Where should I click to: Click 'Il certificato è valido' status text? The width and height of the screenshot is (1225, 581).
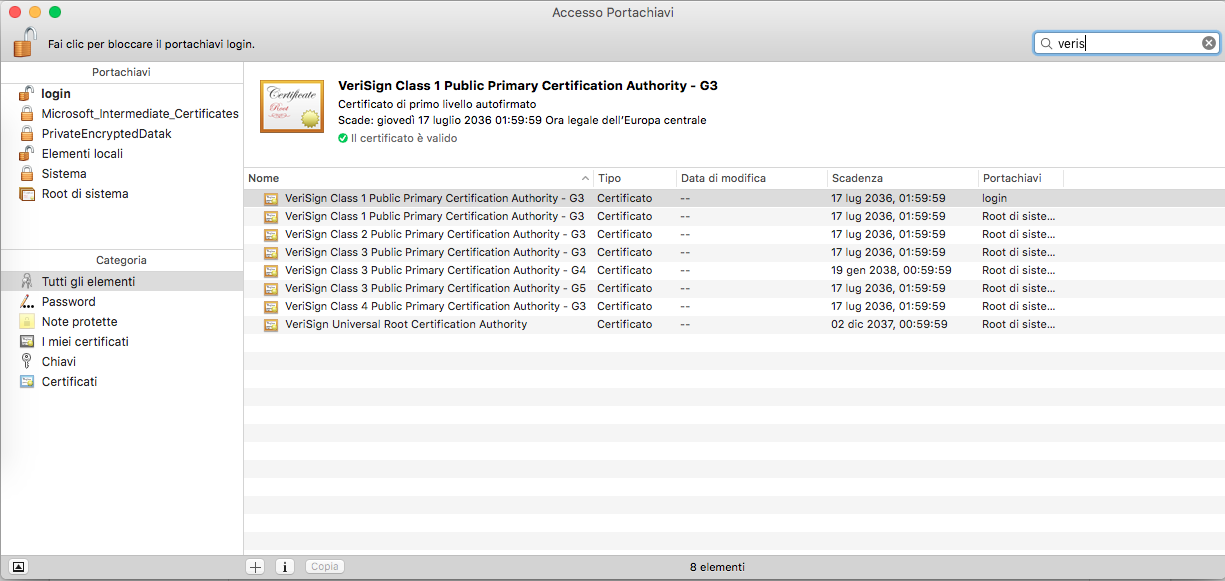[x=404, y=138]
